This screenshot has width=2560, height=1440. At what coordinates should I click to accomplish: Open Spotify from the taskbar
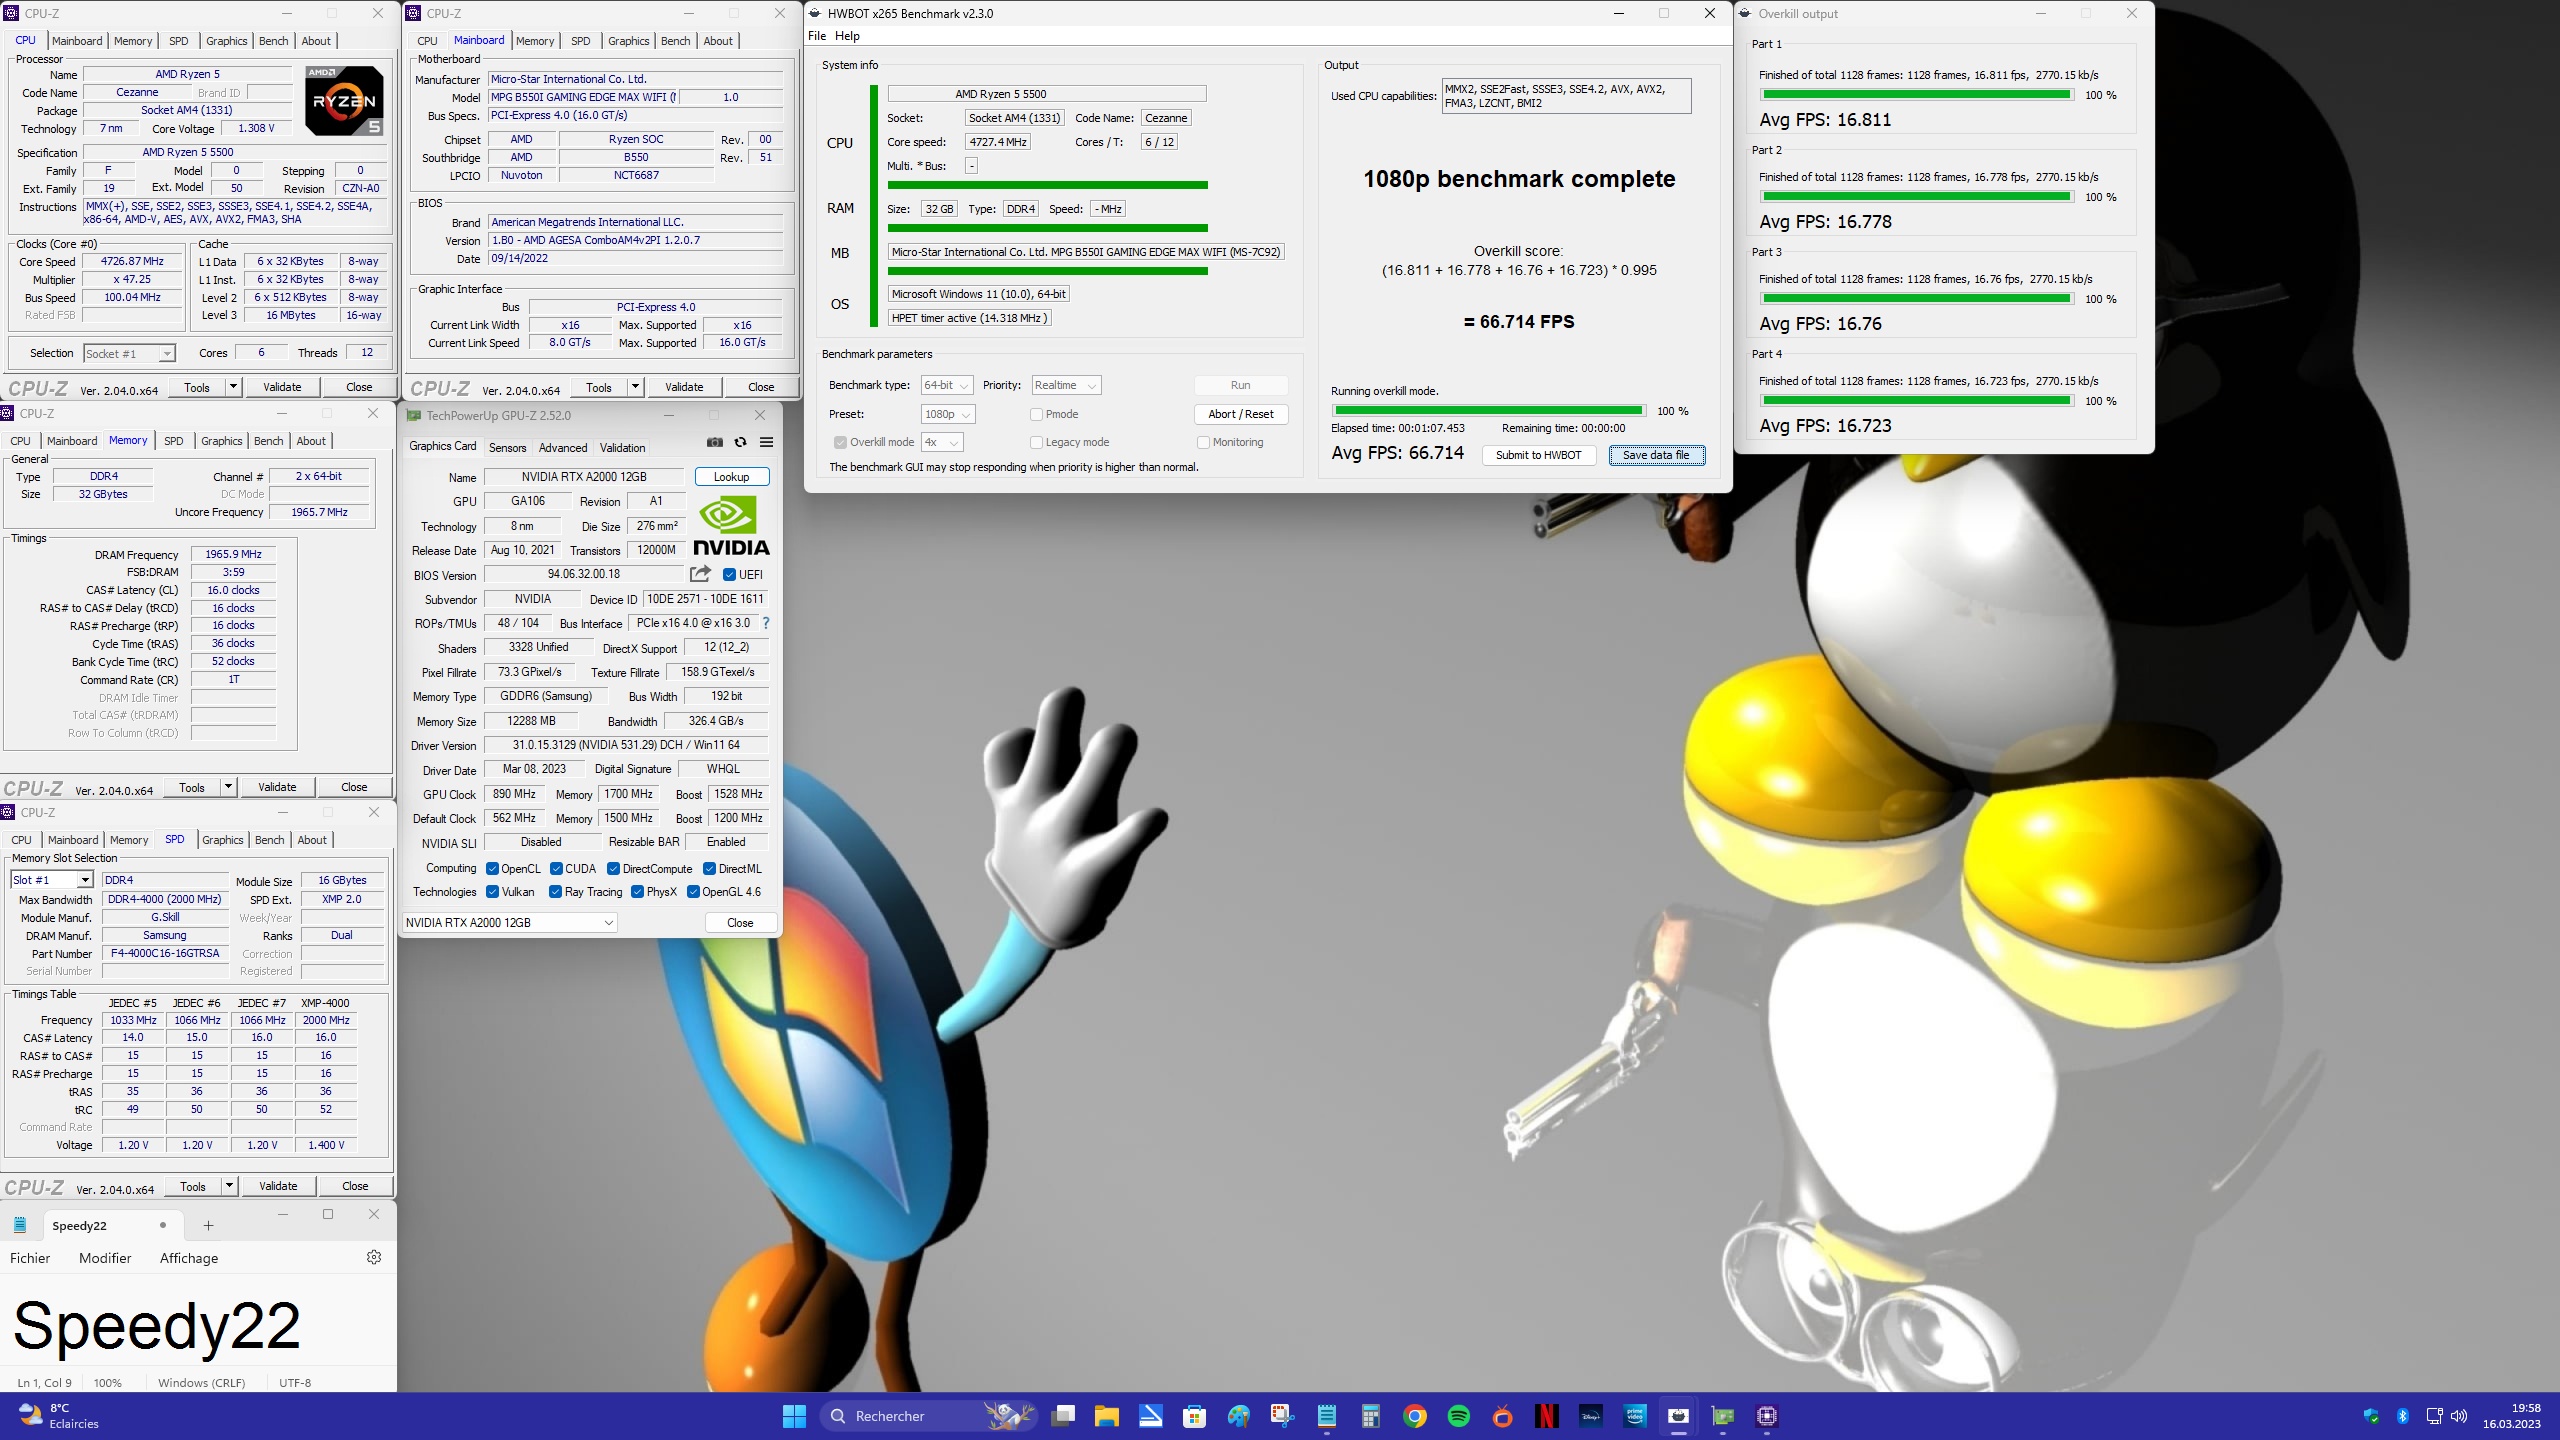[1459, 1416]
